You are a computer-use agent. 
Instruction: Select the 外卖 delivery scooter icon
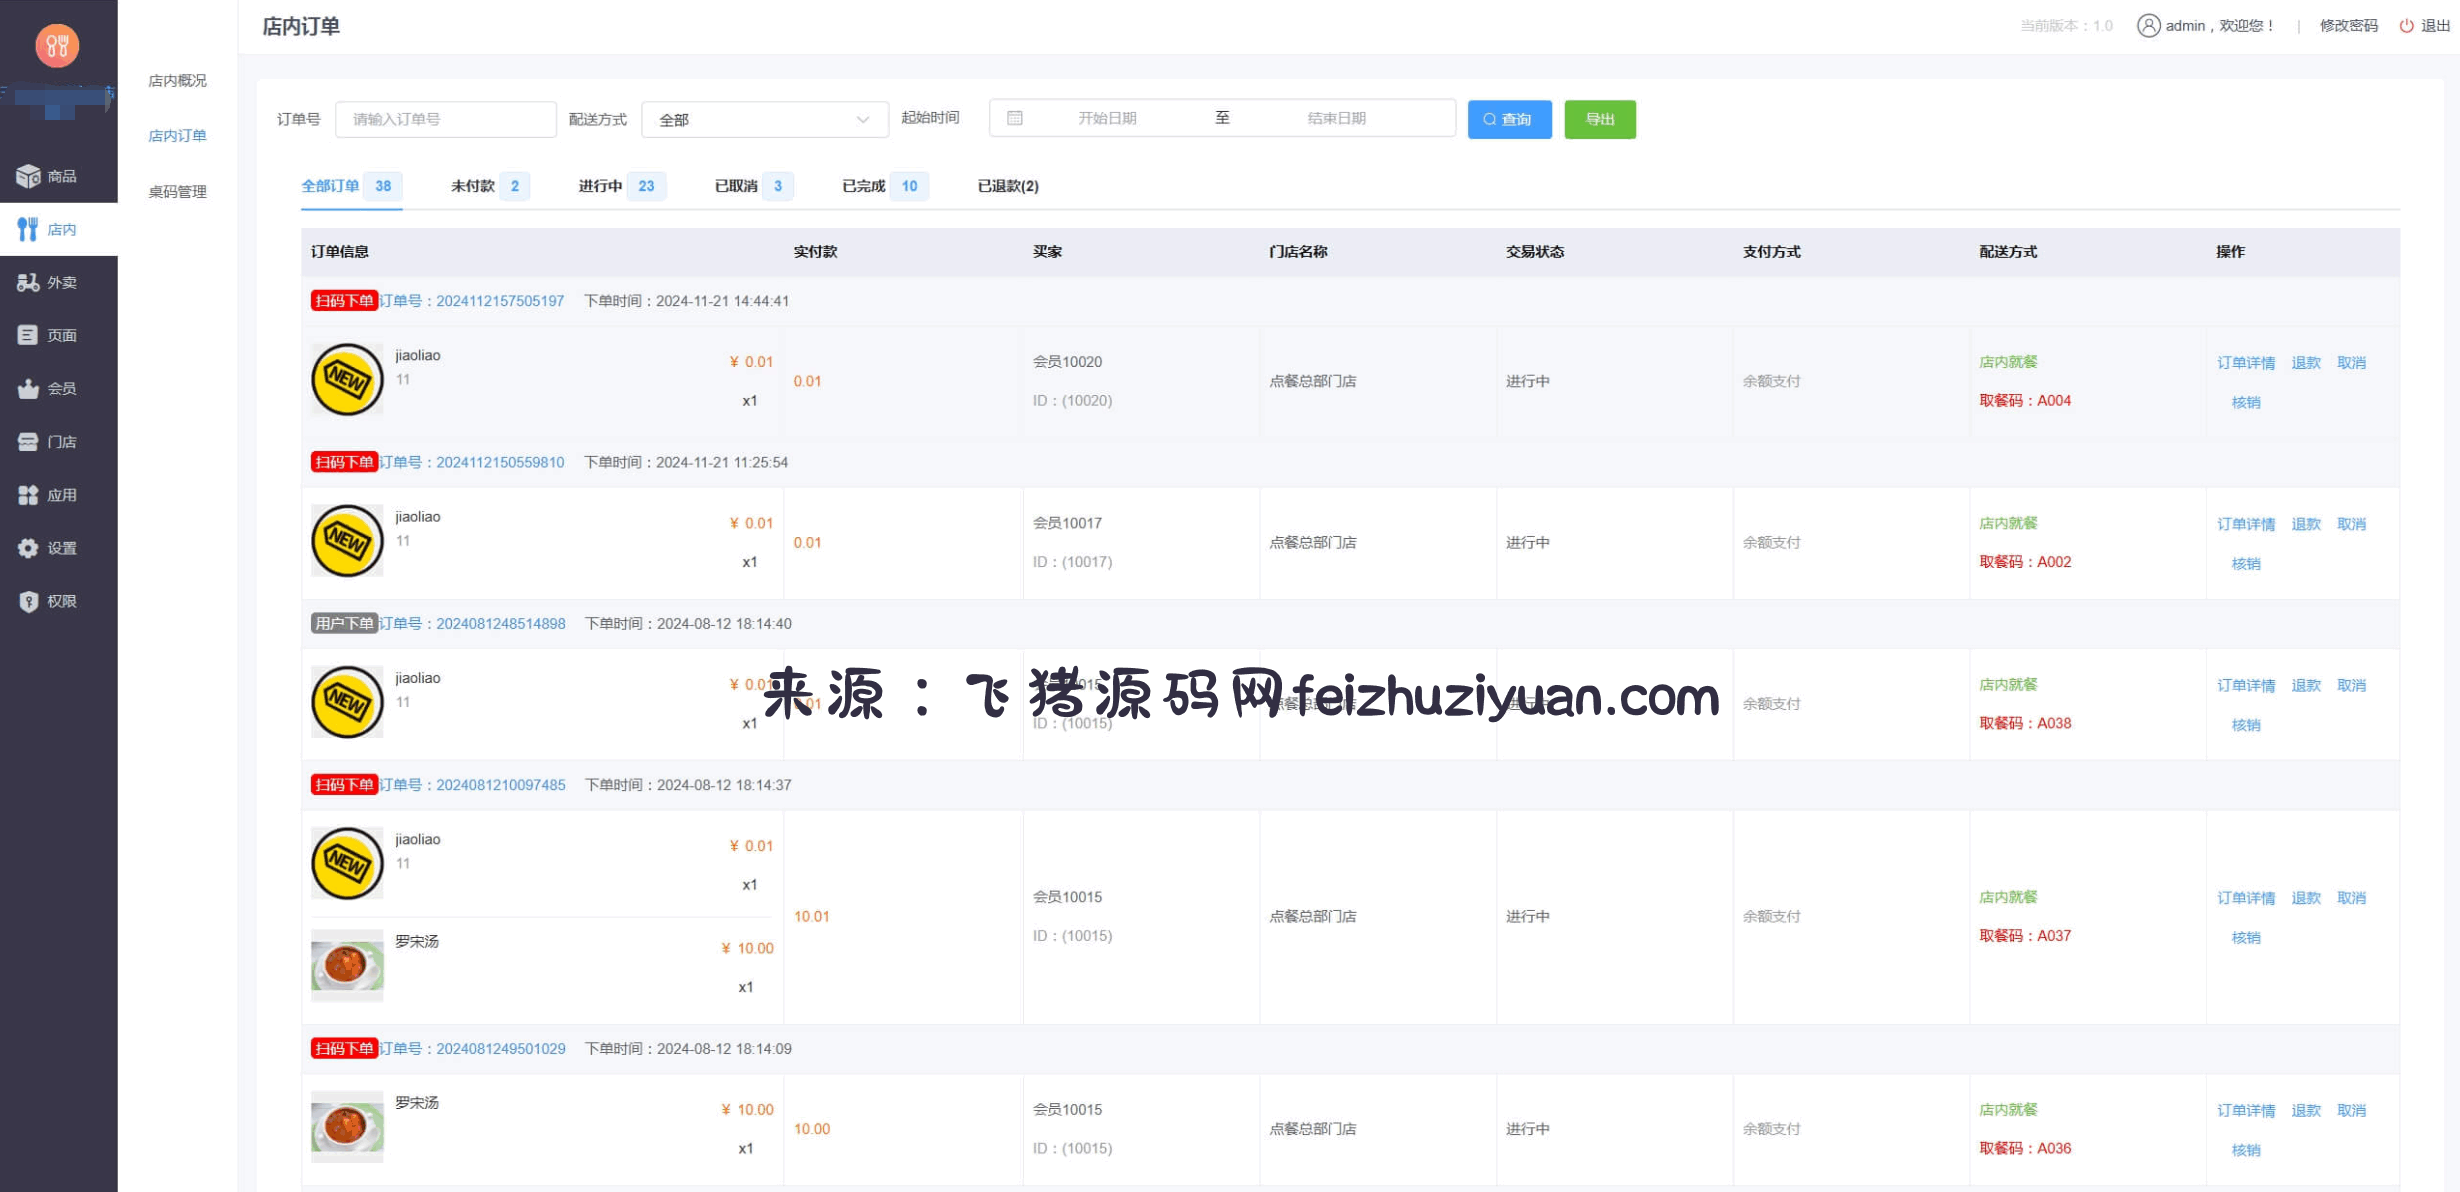(x=28, y=283)
